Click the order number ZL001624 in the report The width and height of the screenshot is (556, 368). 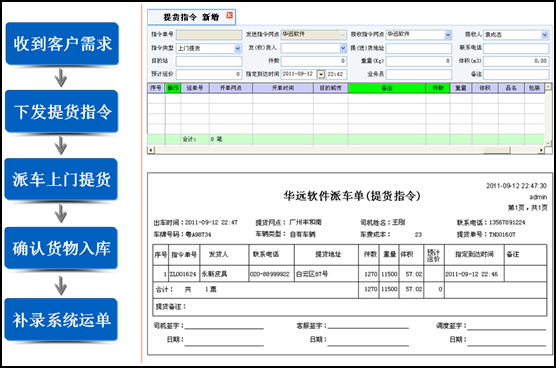(183, 274)
